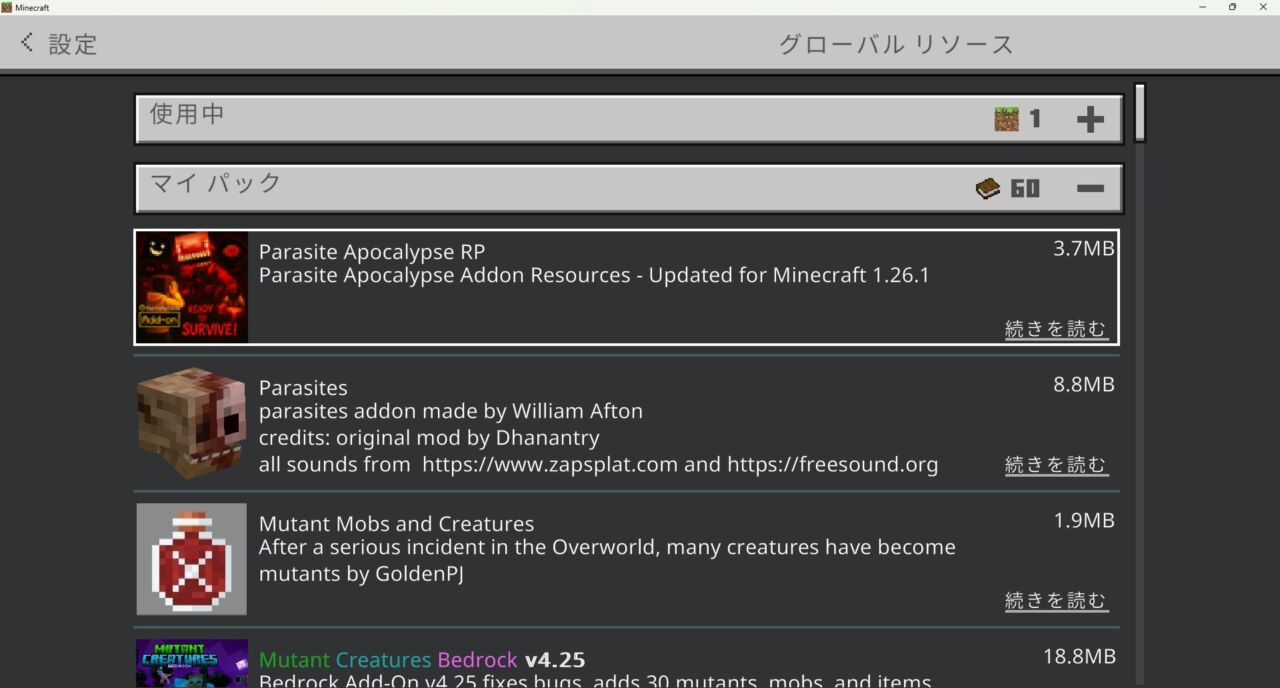Click the pack list scrollbar thumb
This screenshot has width=1280, height=688.
click(x=1139, y=113)
